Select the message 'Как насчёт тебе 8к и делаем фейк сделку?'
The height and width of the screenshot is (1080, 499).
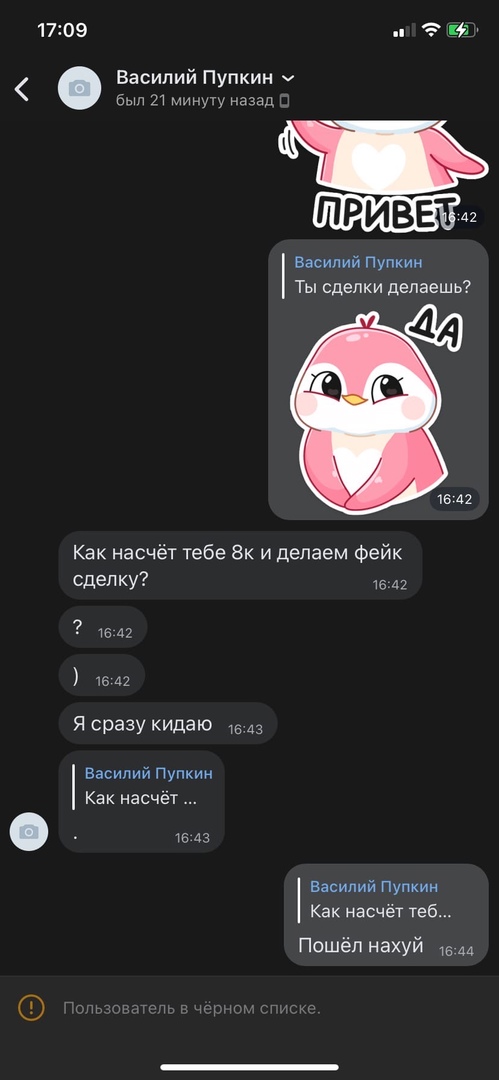point(240,565)
